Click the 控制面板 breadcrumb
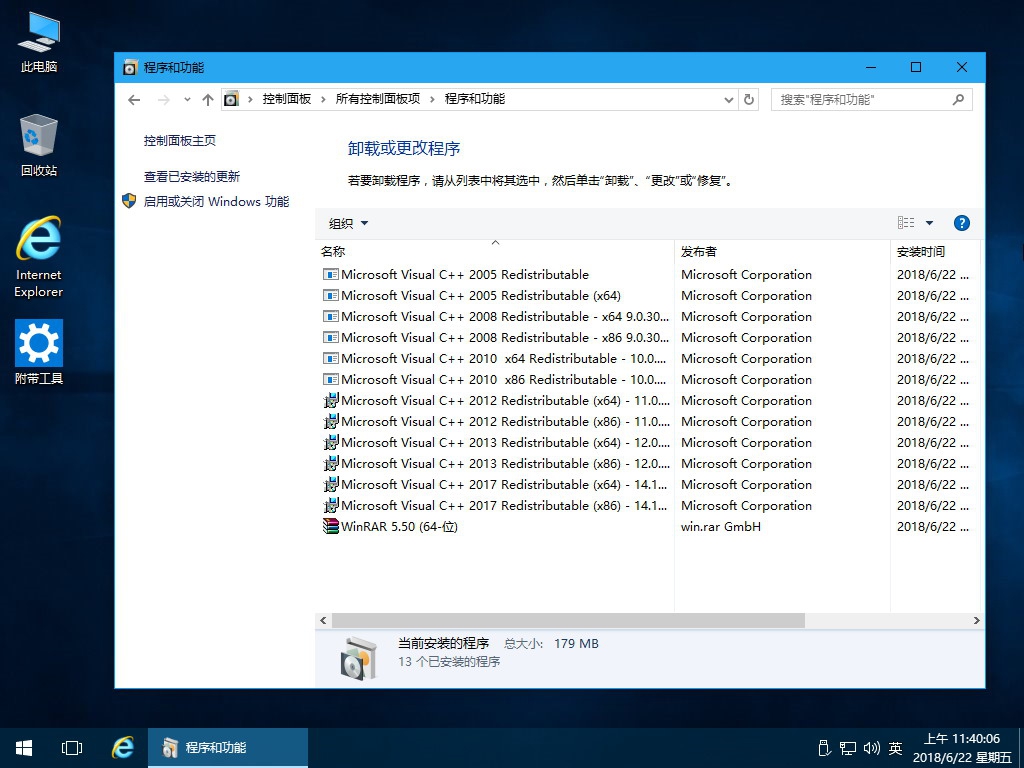 click(287, 99)
